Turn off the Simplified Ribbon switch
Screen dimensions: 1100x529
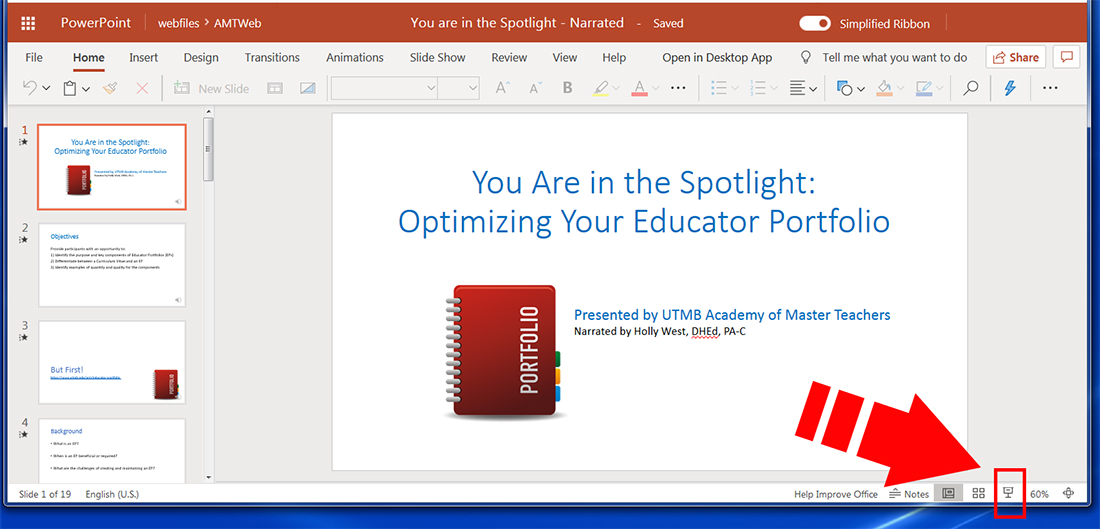pos(815,23)
